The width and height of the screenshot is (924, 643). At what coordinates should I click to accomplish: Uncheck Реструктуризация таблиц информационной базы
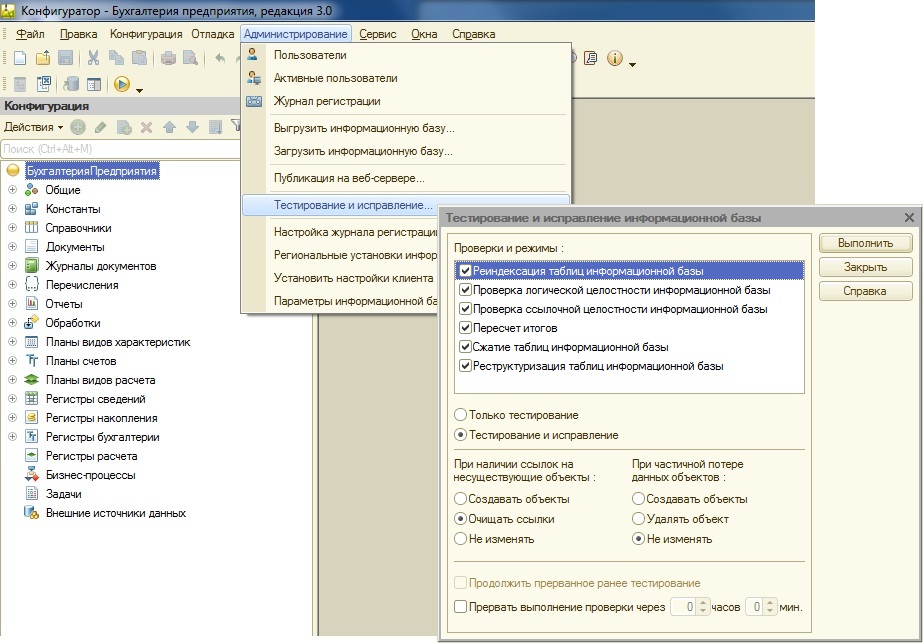(x=466, y=366)
